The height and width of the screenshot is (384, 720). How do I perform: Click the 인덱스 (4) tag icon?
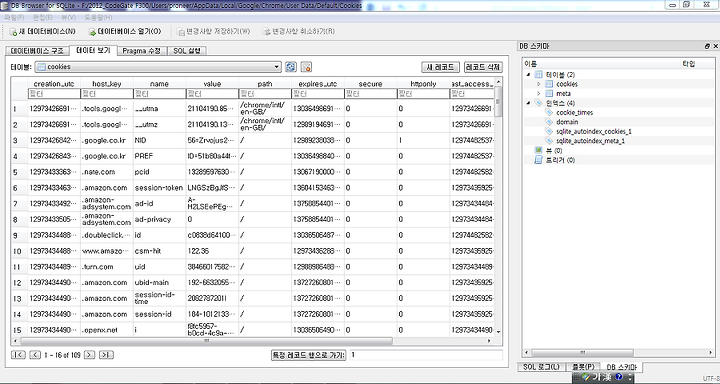(539, 103)
